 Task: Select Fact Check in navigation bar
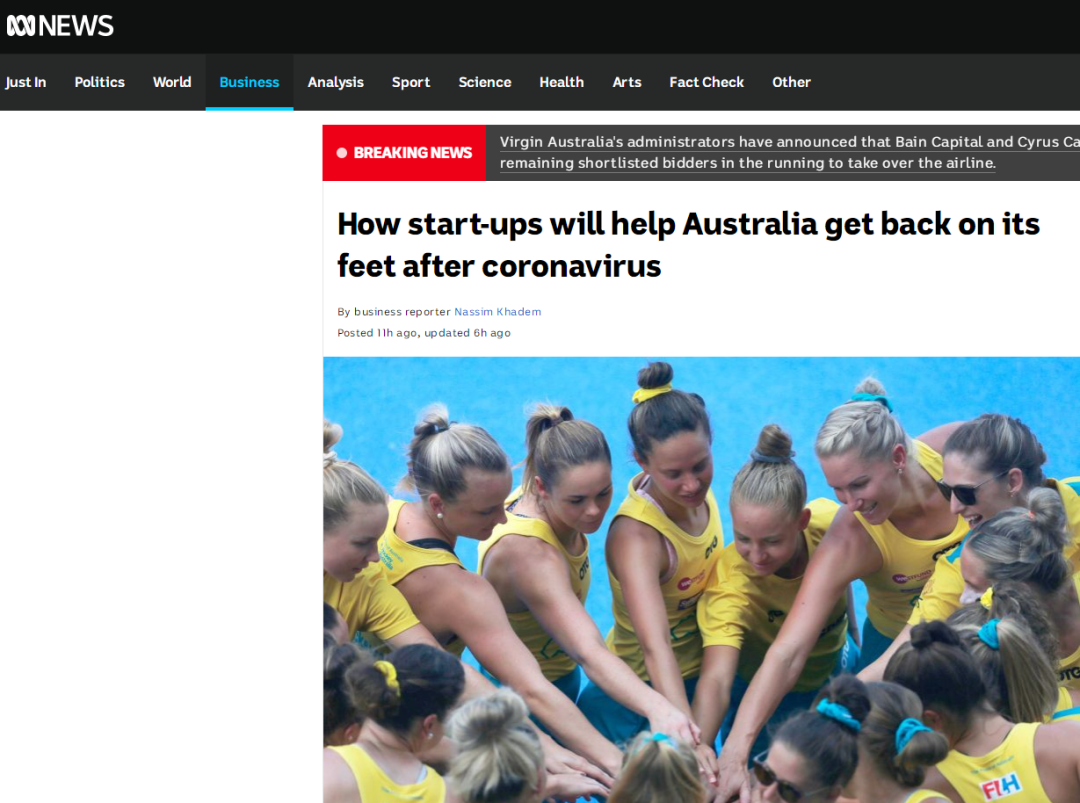(707, 82)
